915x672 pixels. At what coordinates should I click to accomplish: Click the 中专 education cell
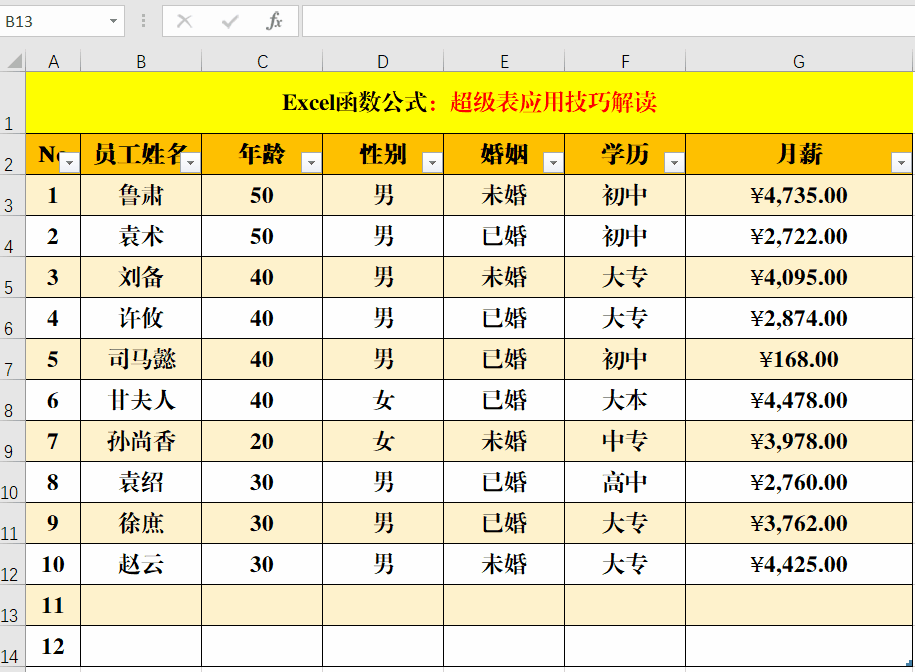coord(625,442)
